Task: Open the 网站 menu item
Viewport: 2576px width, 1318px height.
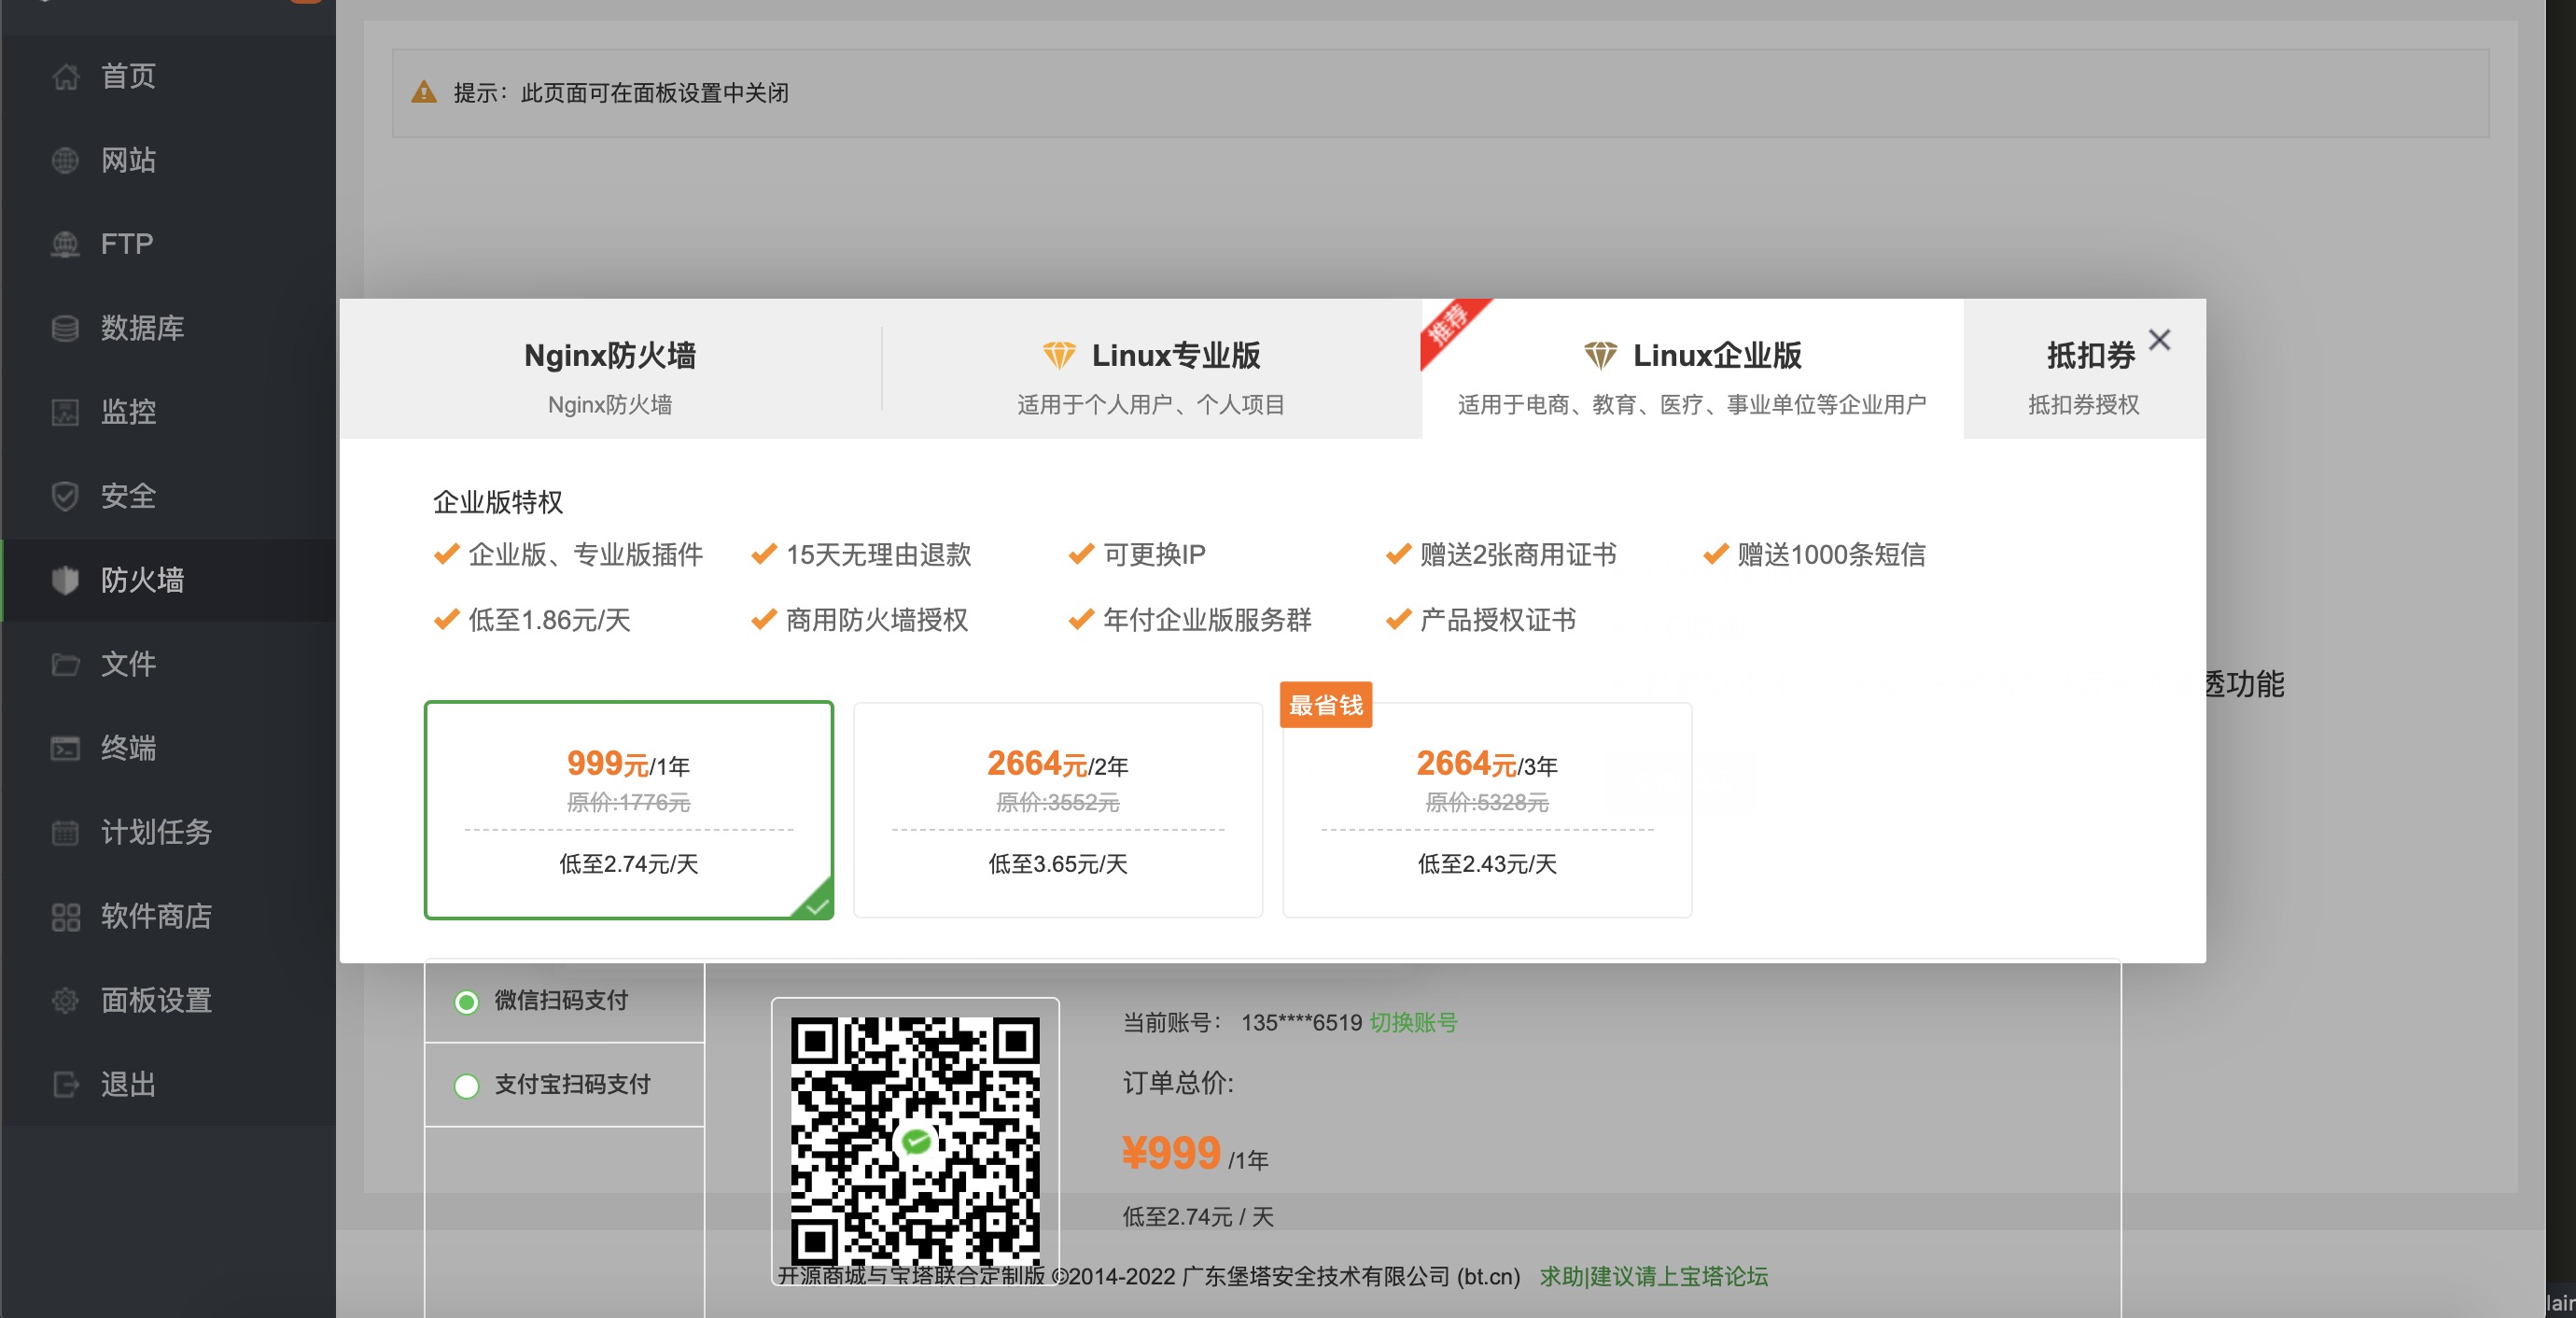Action: 168,160
